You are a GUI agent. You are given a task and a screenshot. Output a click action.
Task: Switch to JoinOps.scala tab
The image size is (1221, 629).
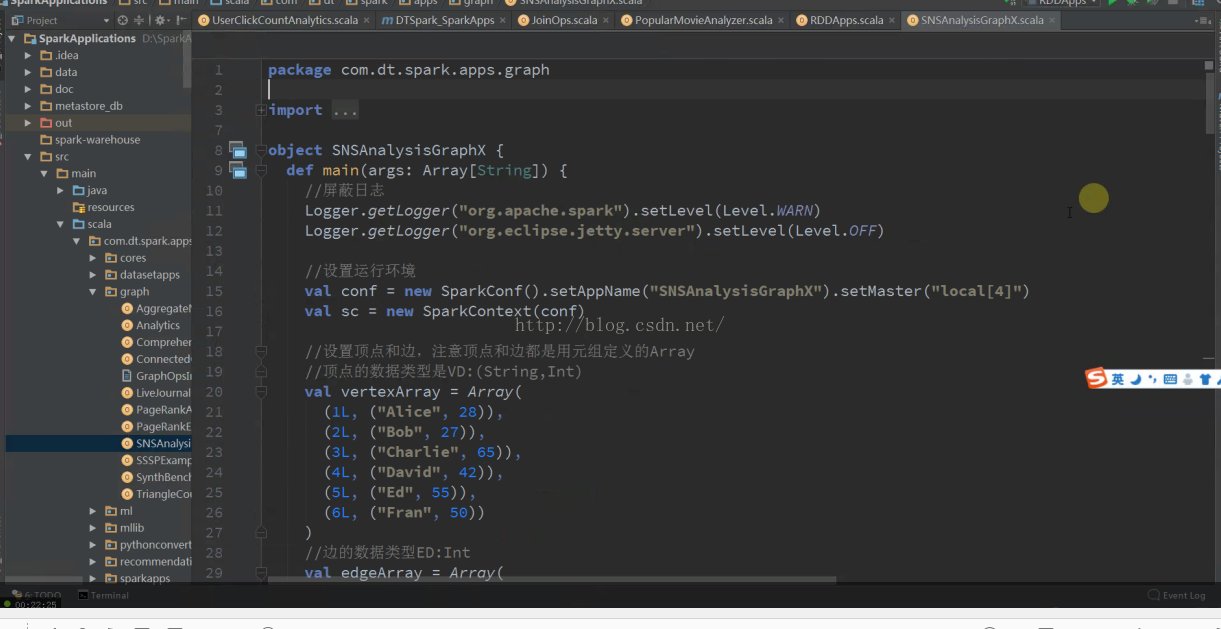pos(565,20)
